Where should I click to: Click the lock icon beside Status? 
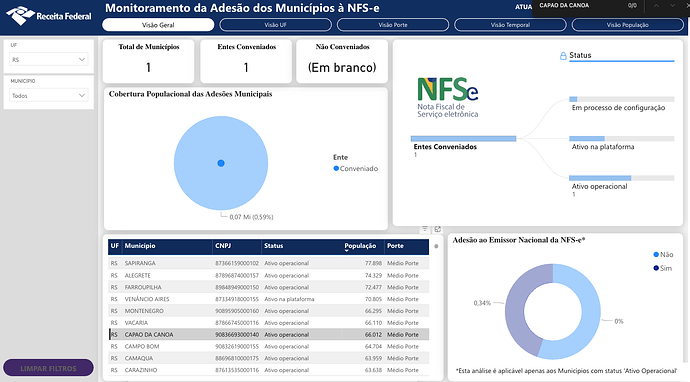pos(563,56)
